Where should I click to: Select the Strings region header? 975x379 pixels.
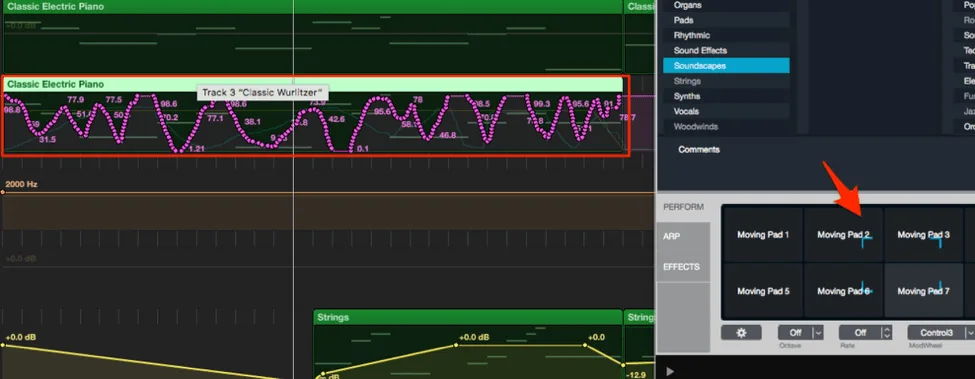click(x=468, y=317)
